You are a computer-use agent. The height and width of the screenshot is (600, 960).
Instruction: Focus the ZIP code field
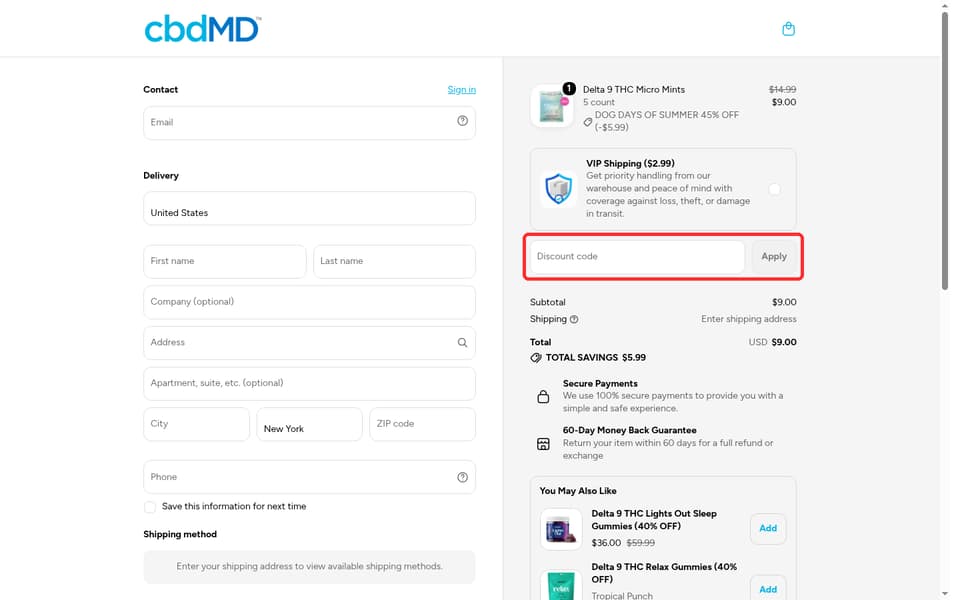(x=422, y=424)
